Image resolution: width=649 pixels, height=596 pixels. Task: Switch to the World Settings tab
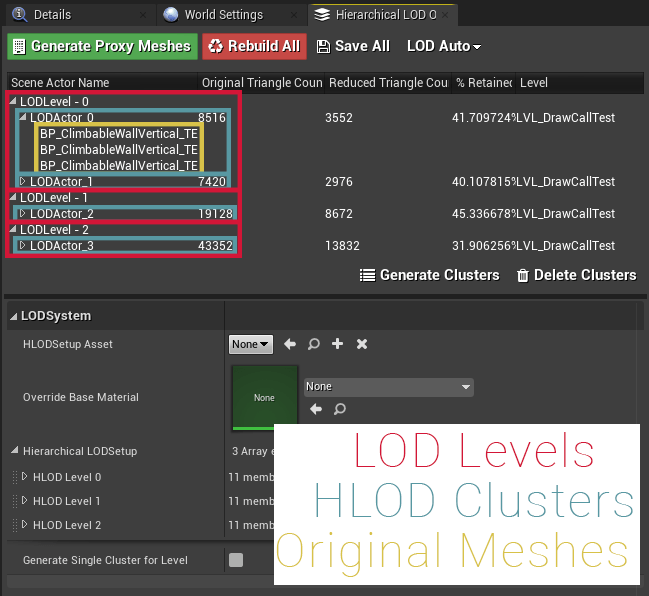tap(222, 15)
